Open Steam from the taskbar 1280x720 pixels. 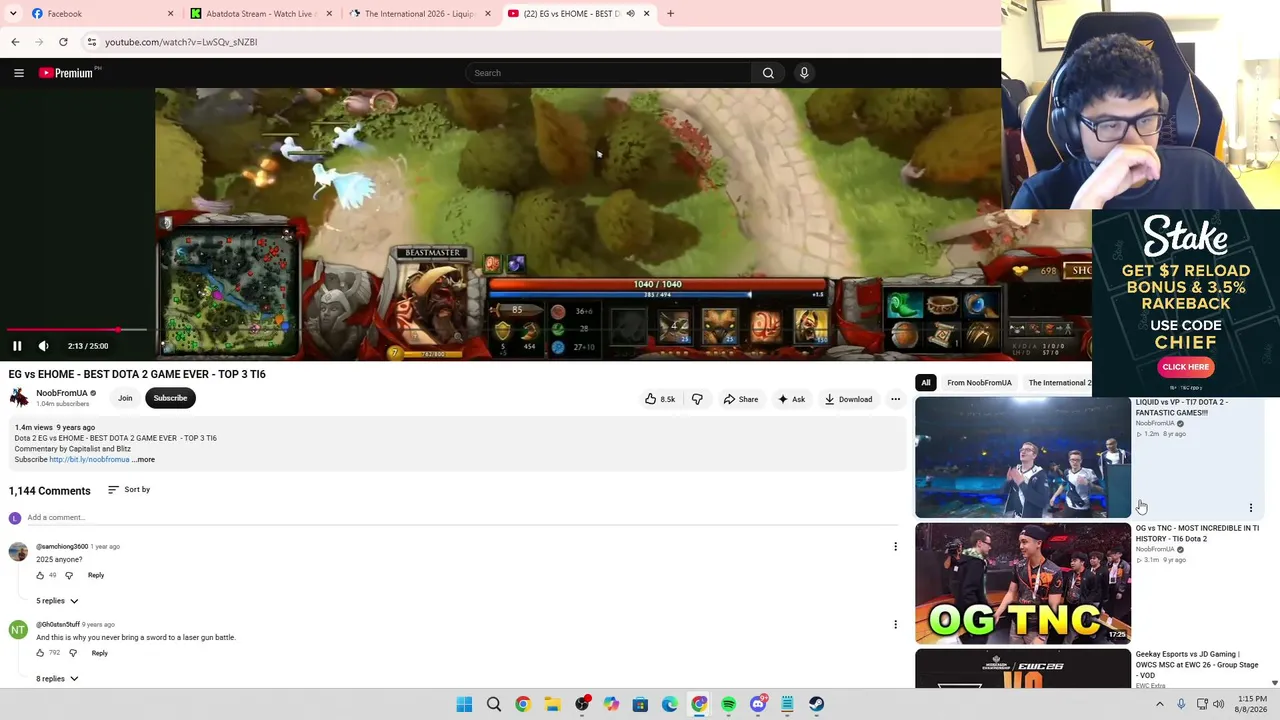tap(817, 704)
